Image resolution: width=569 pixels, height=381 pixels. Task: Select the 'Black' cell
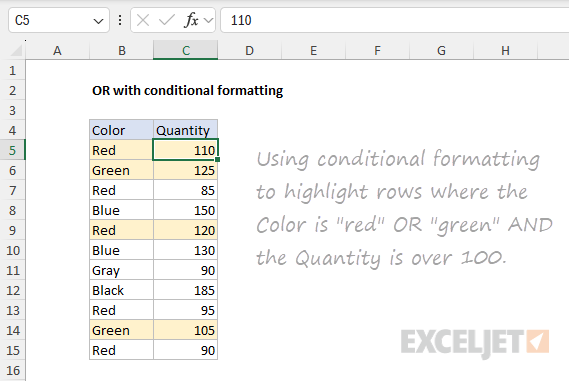click(x=122, y=290)
